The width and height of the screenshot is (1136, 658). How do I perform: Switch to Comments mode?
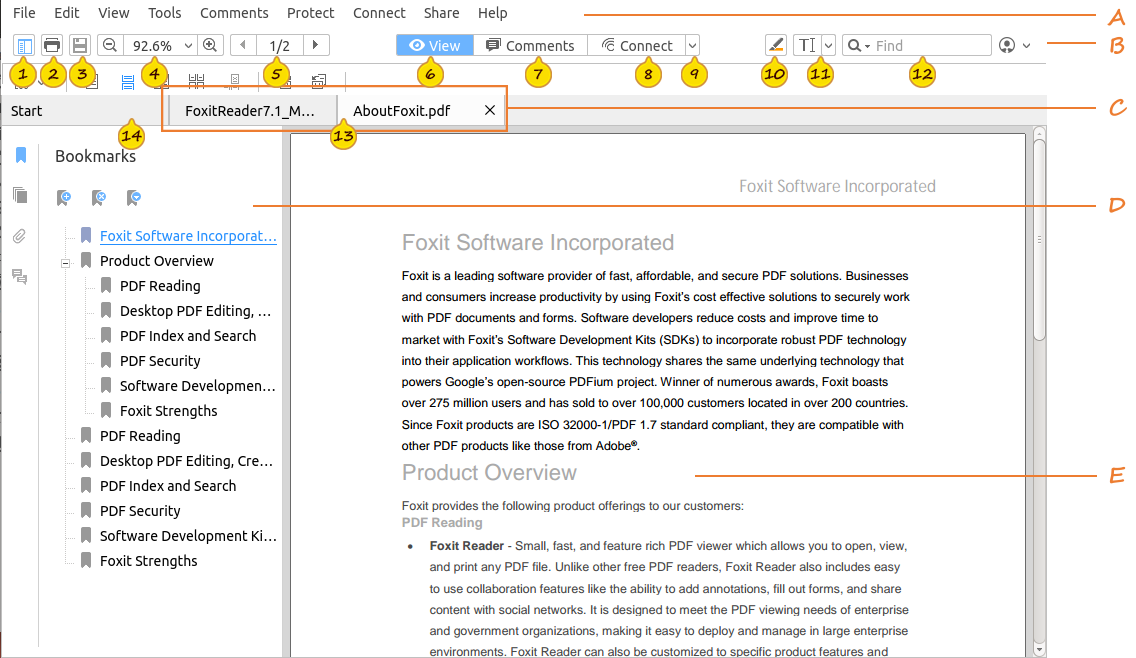530,46
